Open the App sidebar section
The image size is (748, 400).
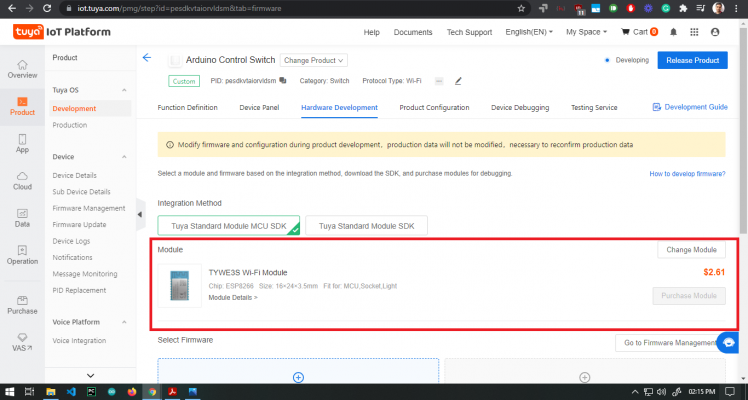pyautogui.click(x=22, y=144)
